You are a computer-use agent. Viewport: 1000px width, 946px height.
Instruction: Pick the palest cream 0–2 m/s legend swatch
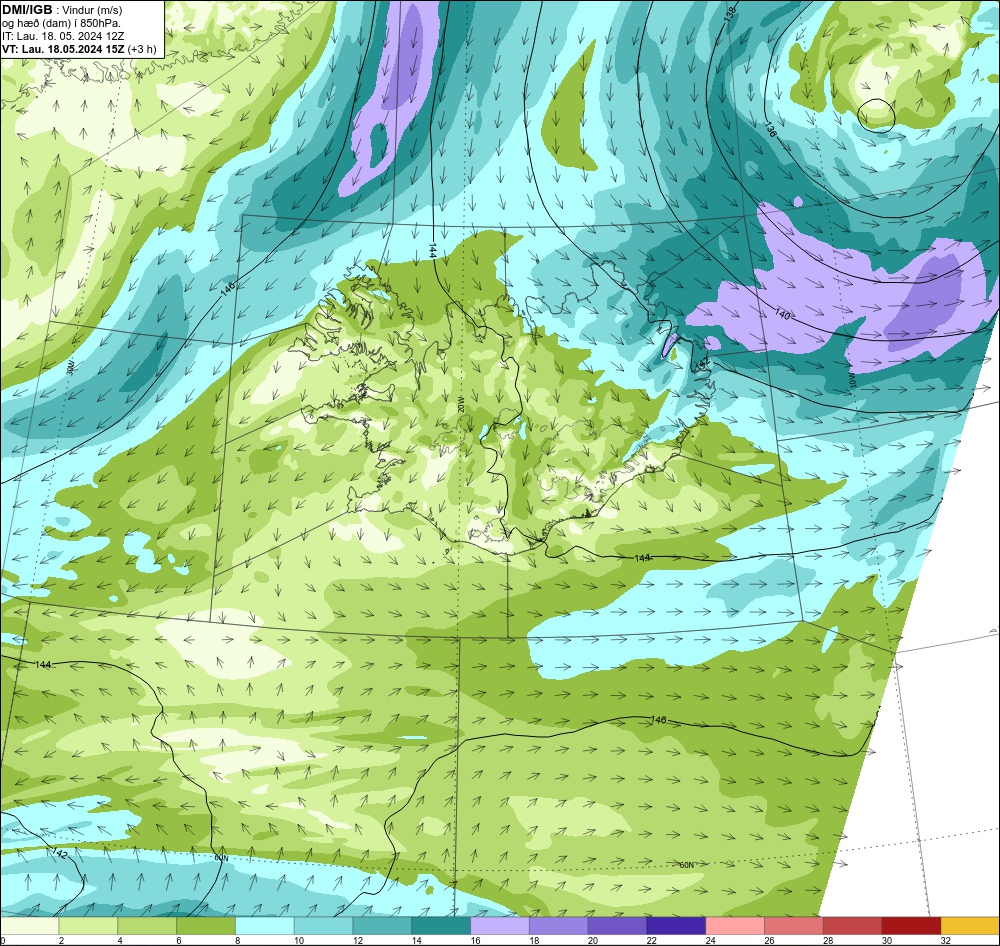coord(29,926)
